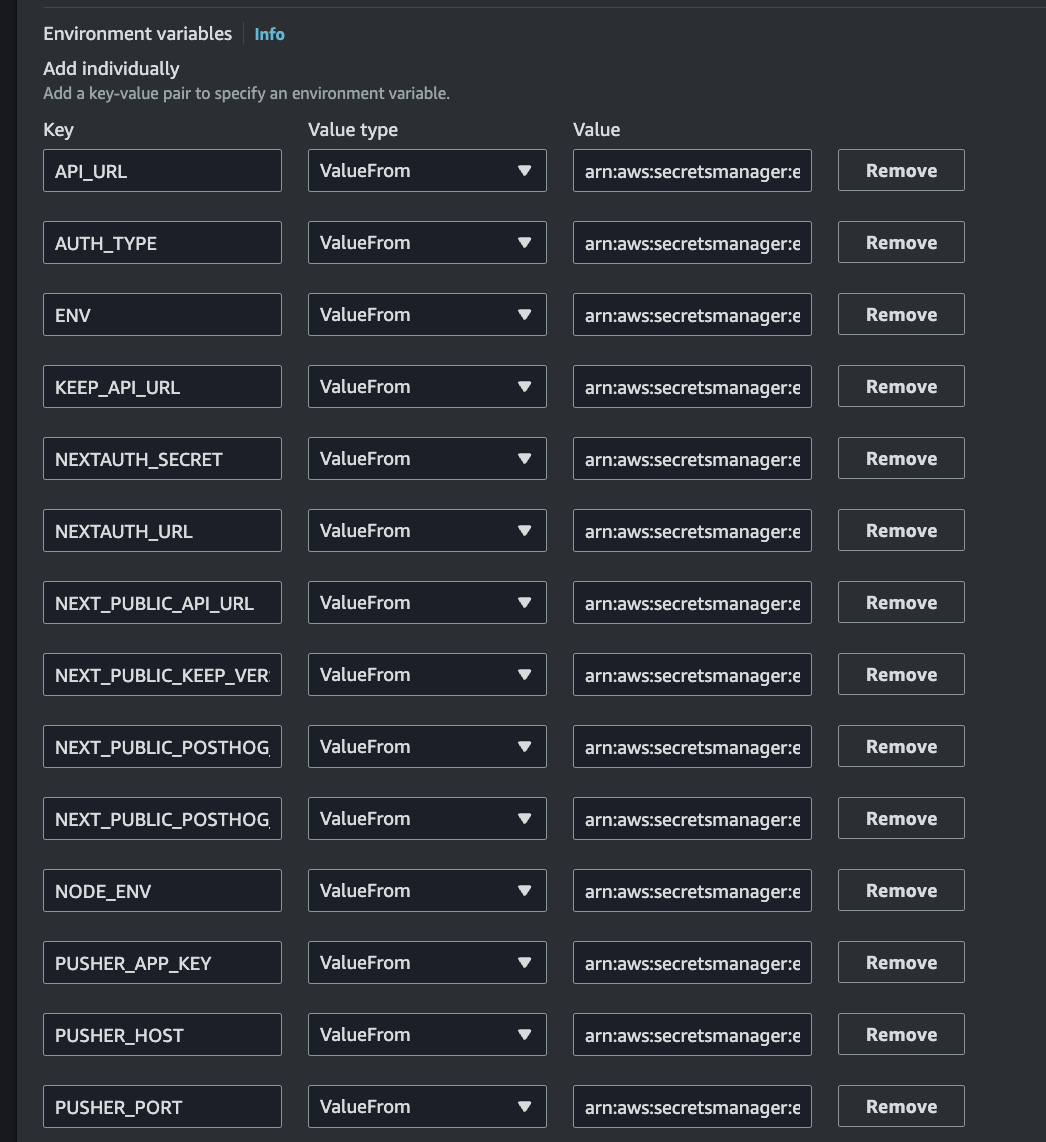This screenshot has height=1142, width=1046.
Task: Open the Value type dropdown for NEXTAUTH_SECRET
Action: click(x=427, y=458)
